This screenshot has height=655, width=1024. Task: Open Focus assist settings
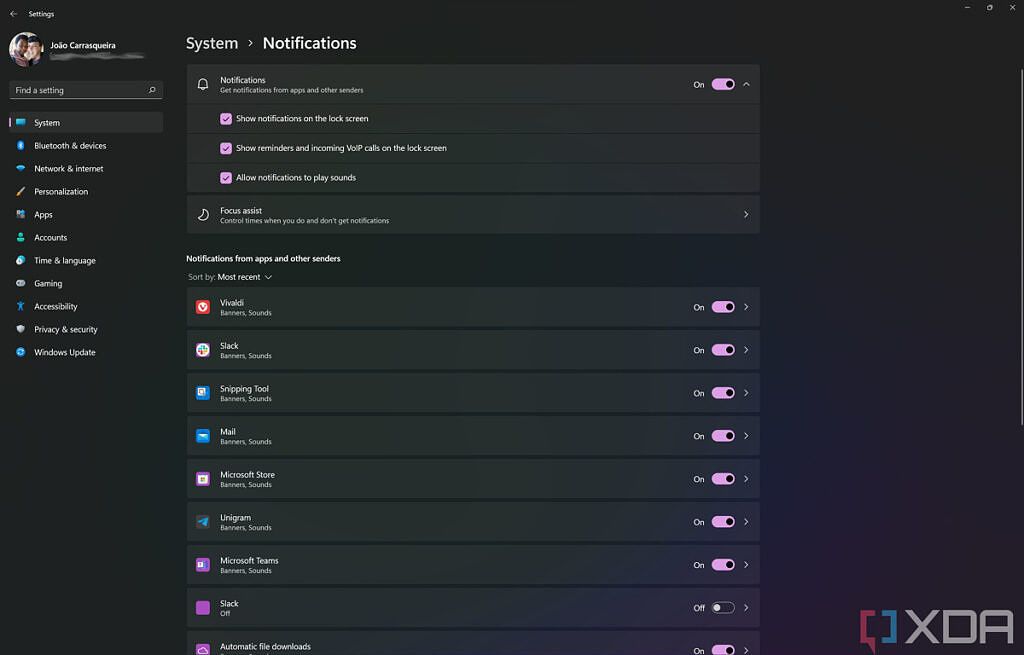[x=472, y=215]
